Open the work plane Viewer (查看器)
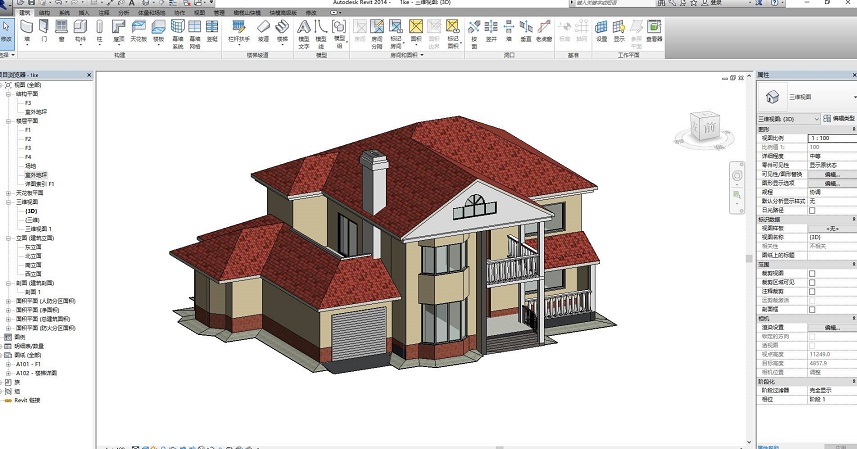 [x=654, y=31]
